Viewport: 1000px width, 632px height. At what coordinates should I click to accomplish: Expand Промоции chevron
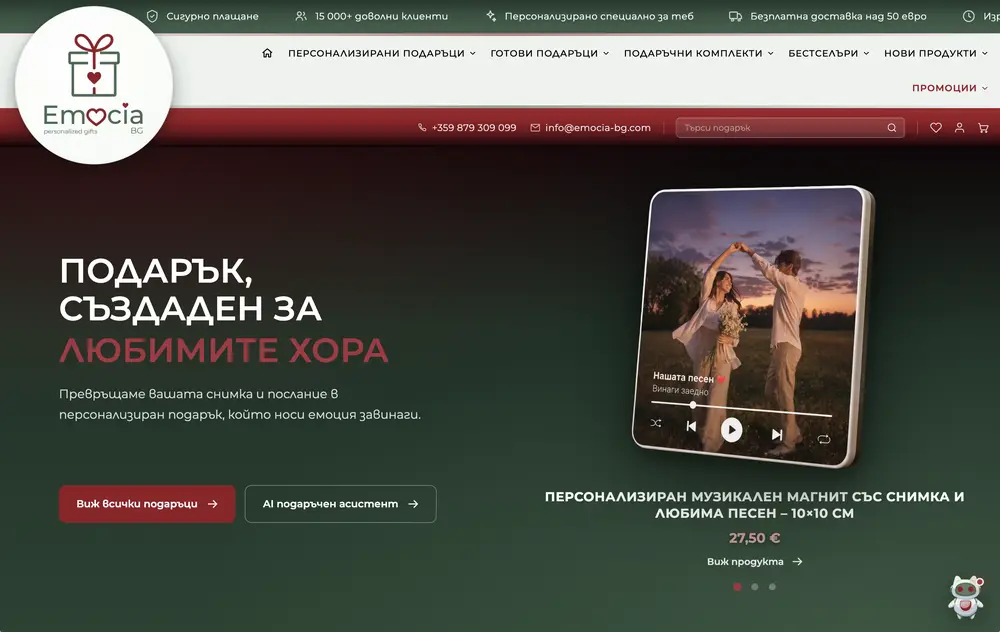tap(985, 88)
